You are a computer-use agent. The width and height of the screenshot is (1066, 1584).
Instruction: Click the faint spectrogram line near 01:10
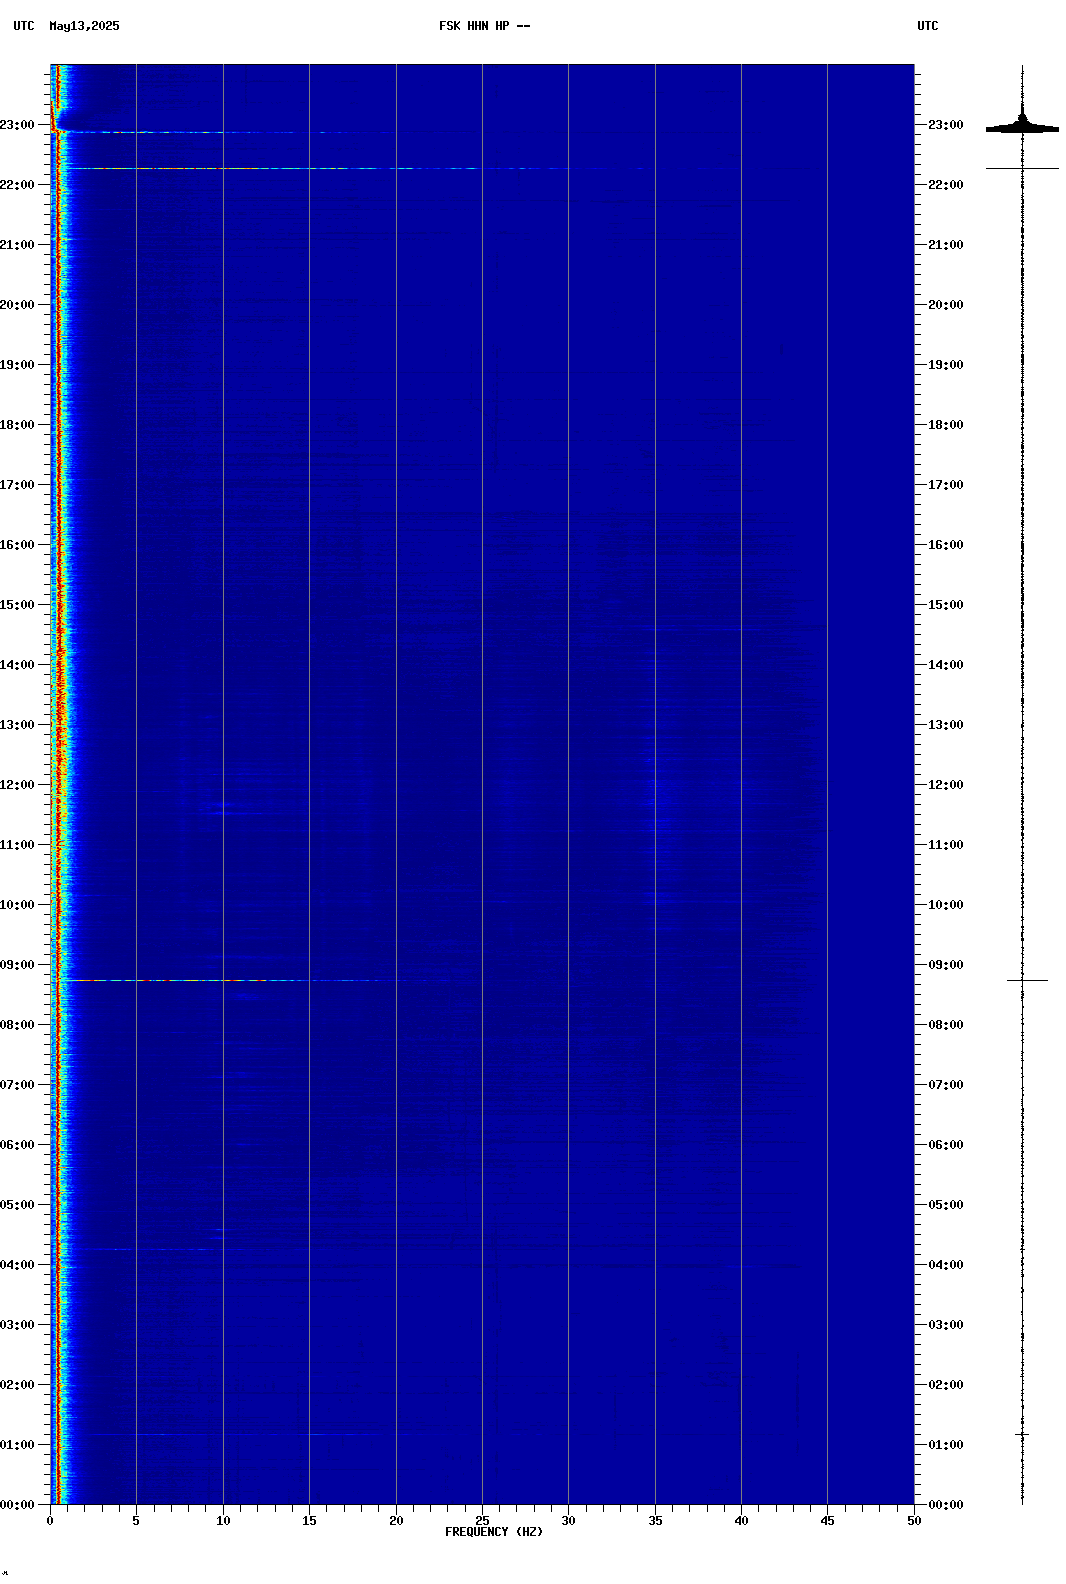240,1435
